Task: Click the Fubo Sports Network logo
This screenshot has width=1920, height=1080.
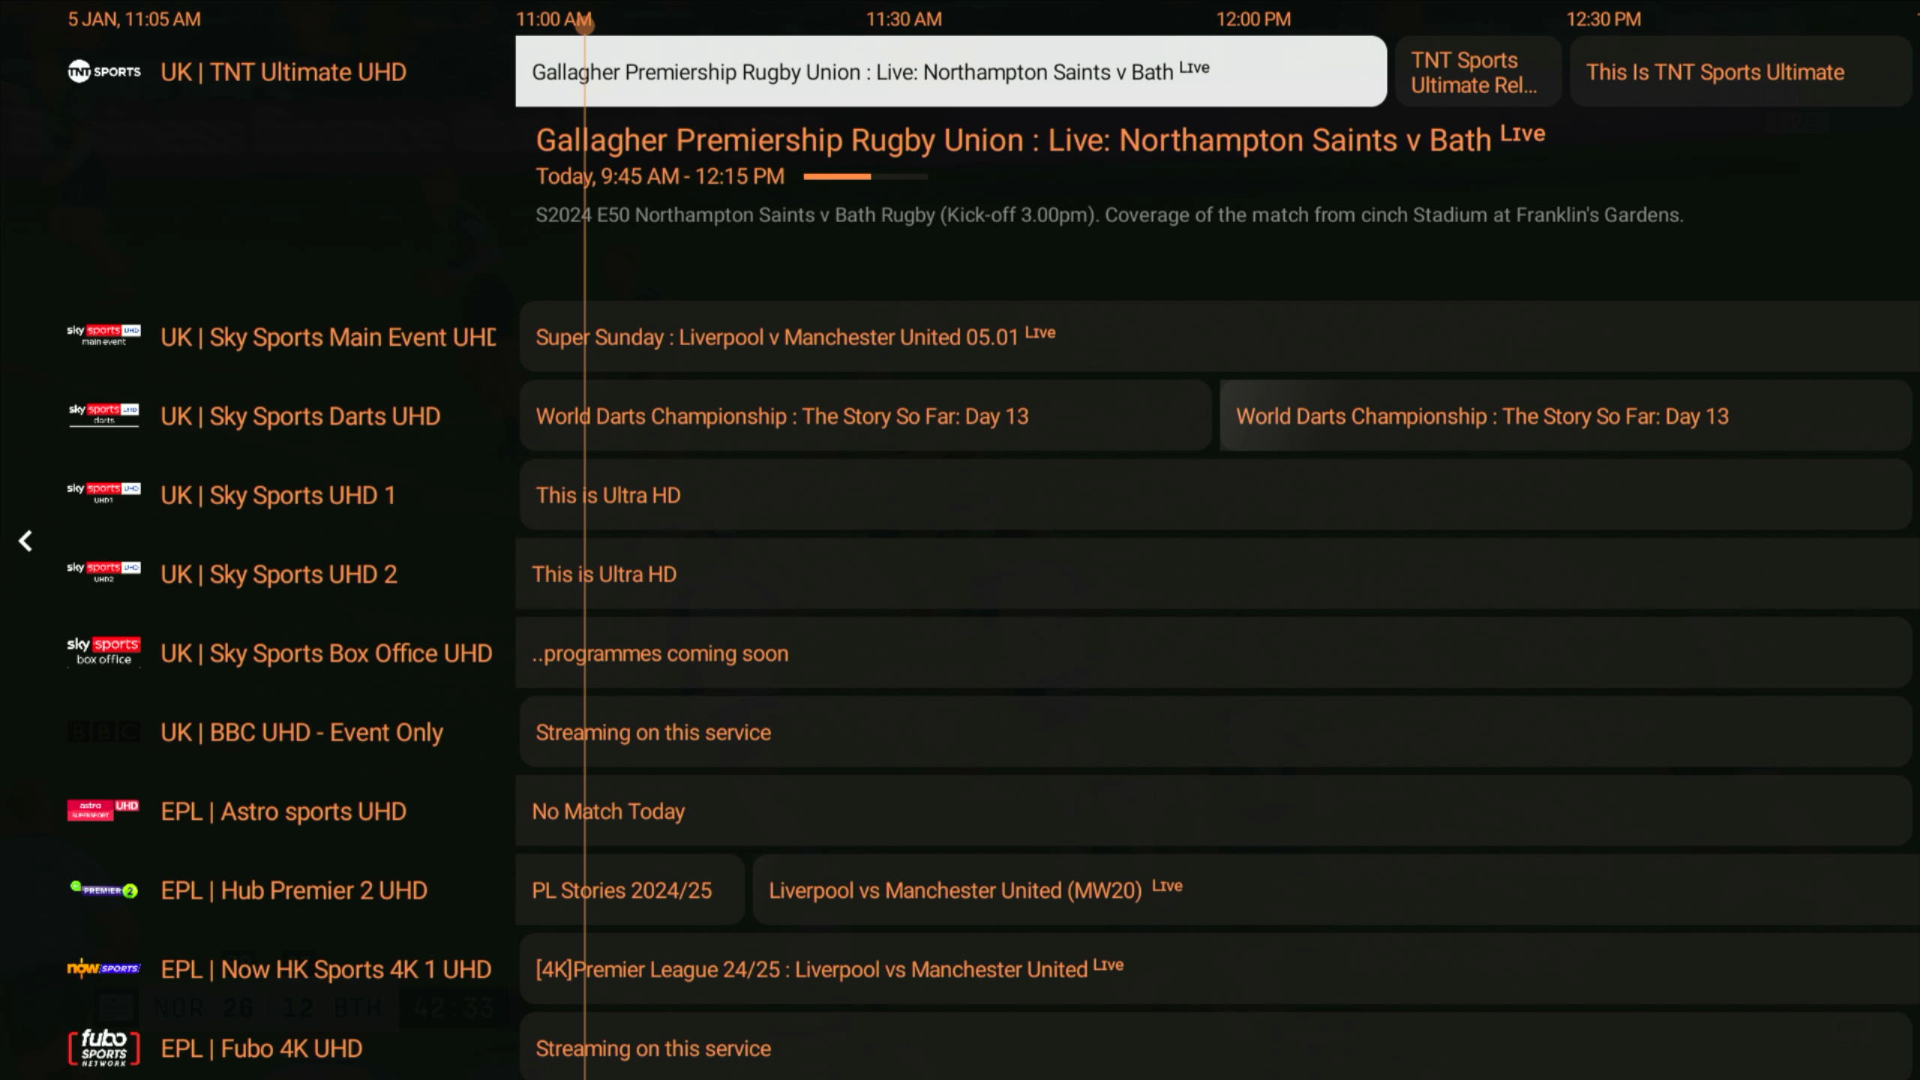Action: point(104,1048)
